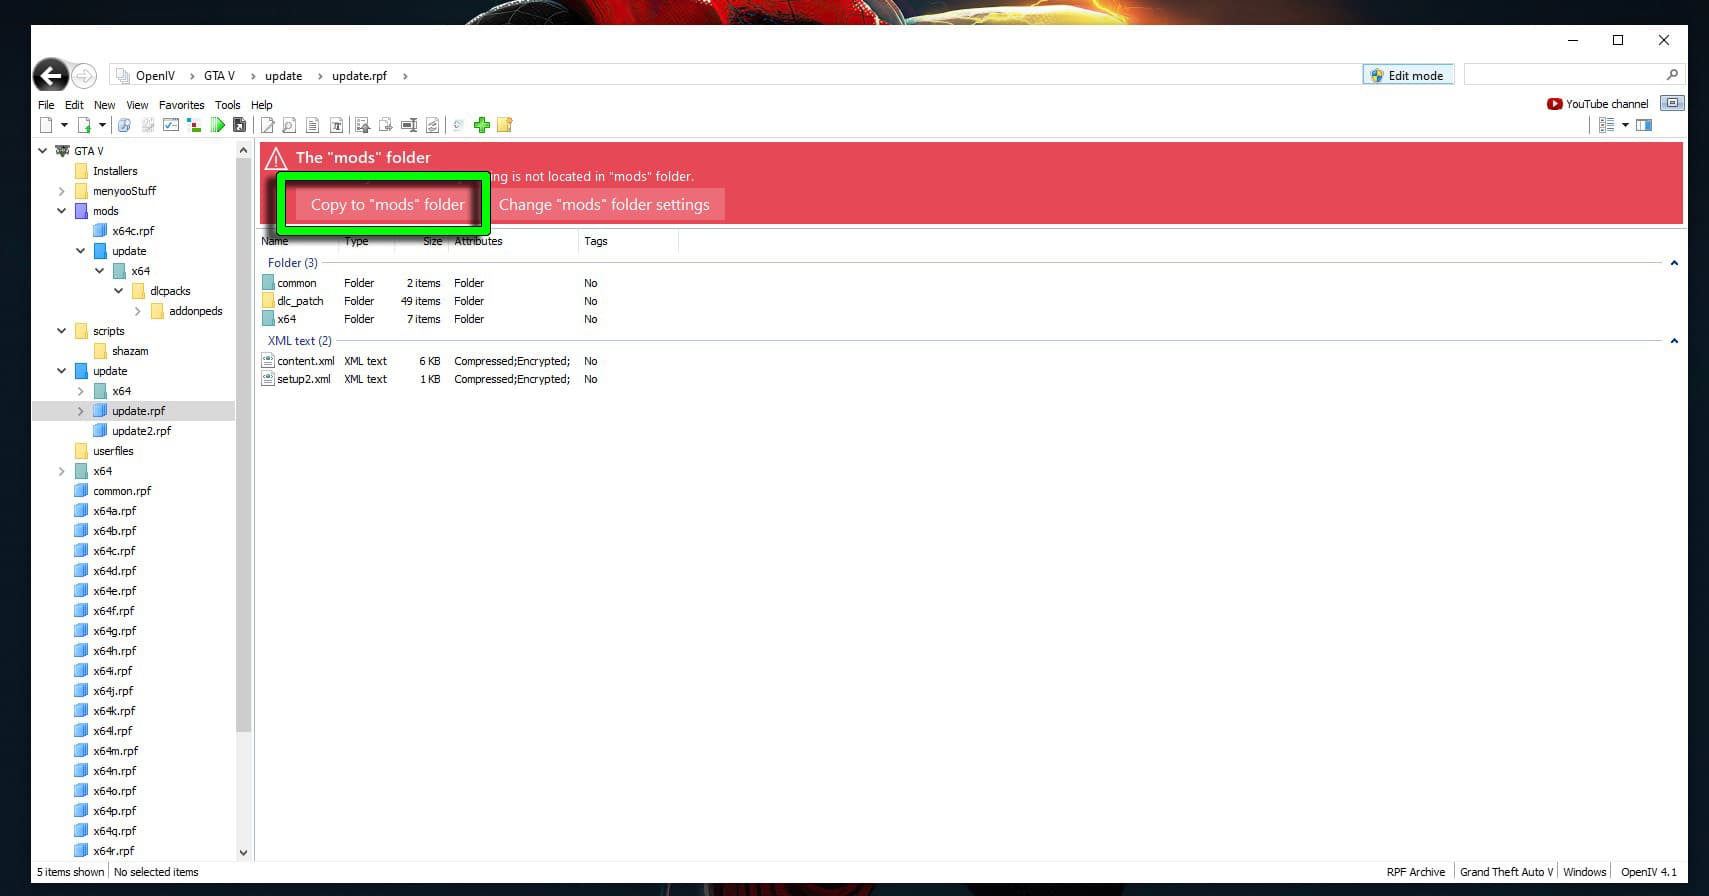Toggle the preview pane layout button

coord(1644,125)
